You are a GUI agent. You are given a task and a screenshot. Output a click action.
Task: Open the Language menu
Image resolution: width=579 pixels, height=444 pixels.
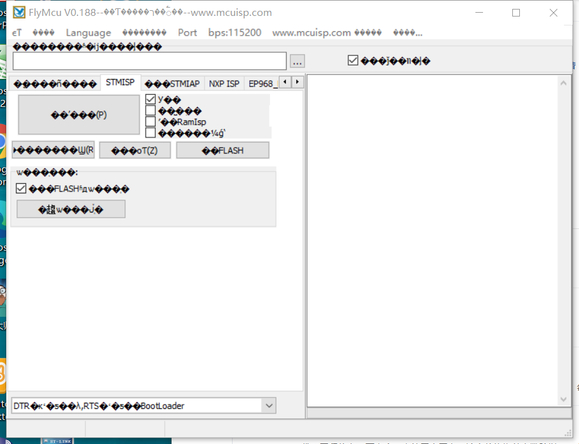[88, 33]
